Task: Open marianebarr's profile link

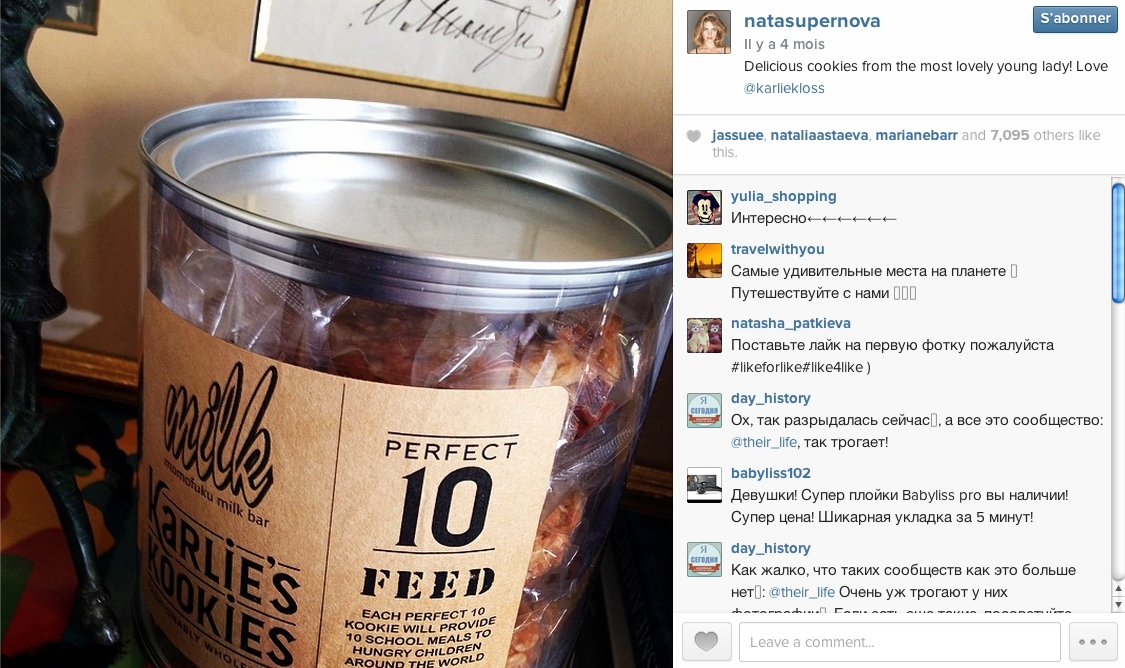Action: tap(916, 135)
